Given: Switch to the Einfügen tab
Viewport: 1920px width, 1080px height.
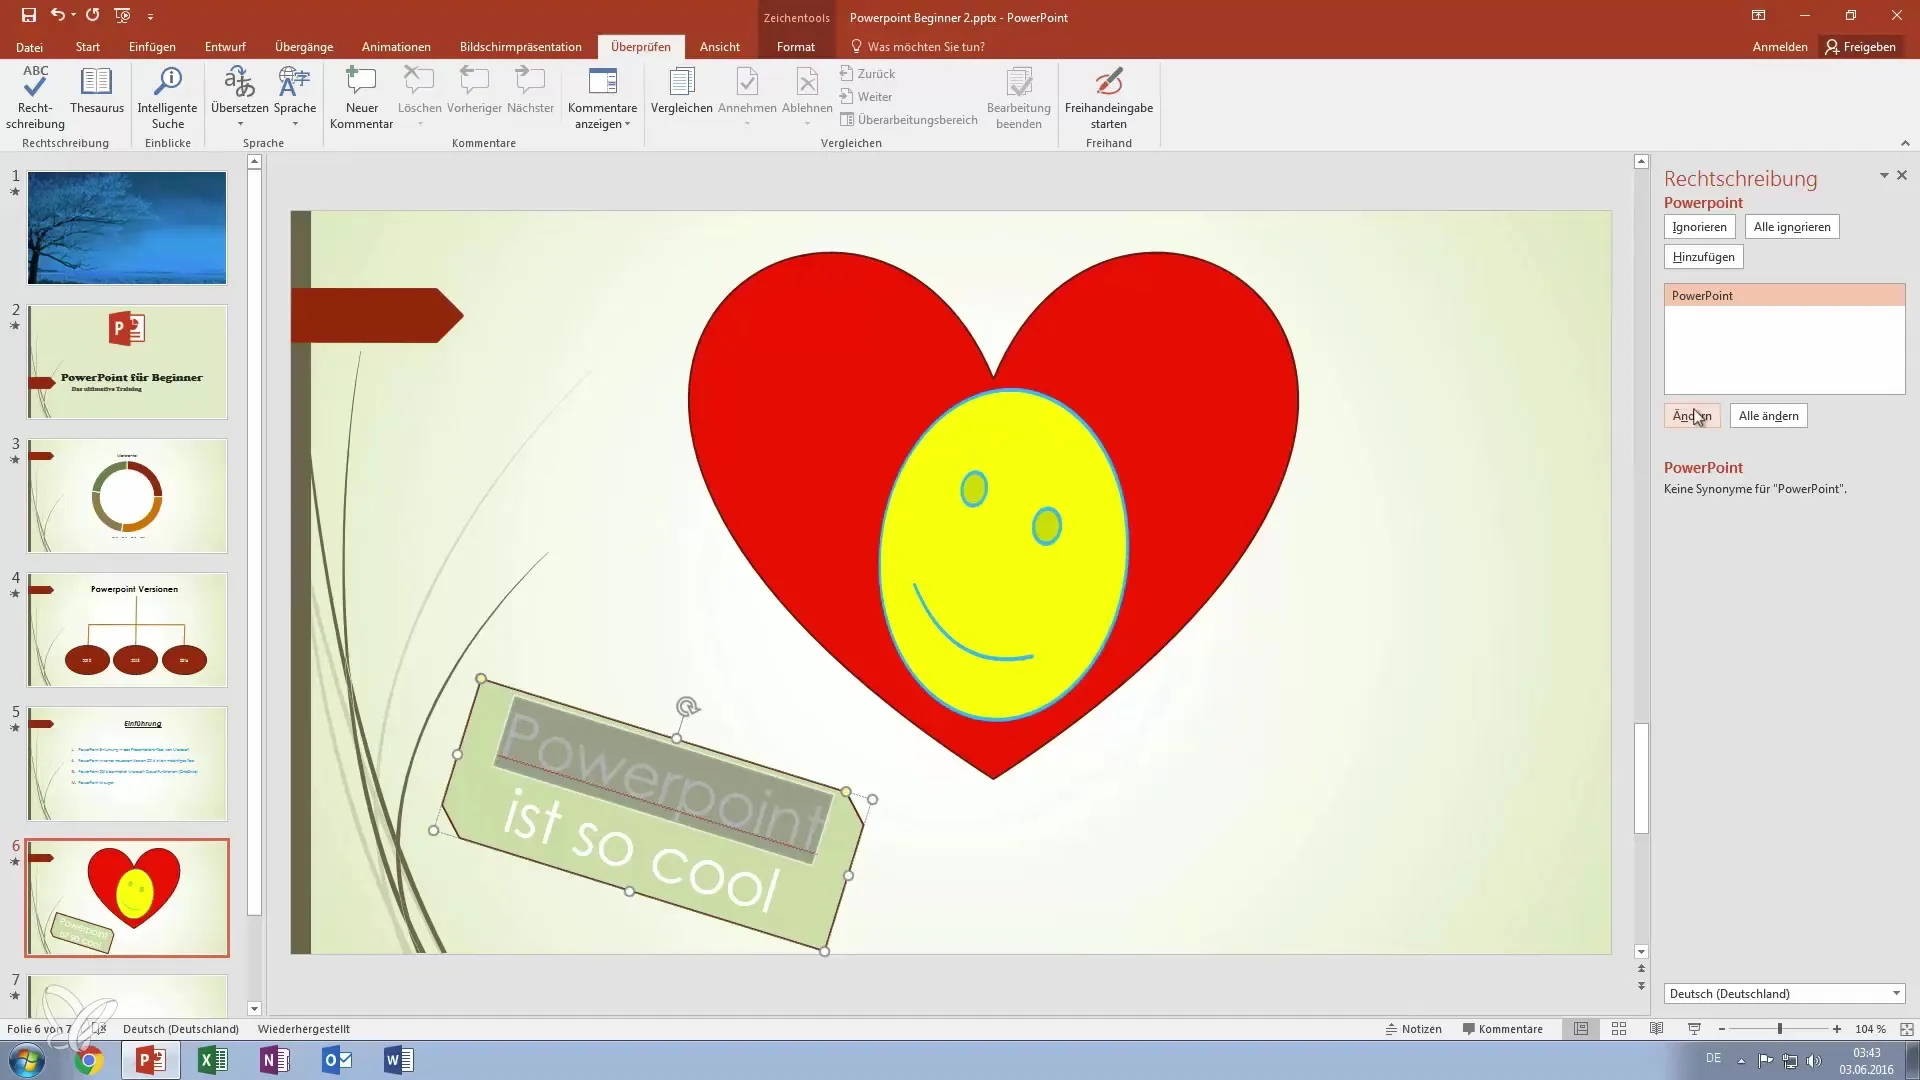Looking at the screenshot, I should (152, 47).
